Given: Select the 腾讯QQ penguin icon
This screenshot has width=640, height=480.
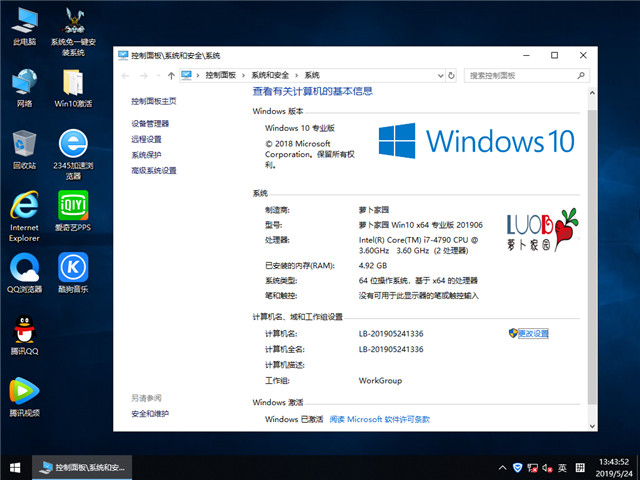Looking at the screenshot, I should click(x=24, y=335).
